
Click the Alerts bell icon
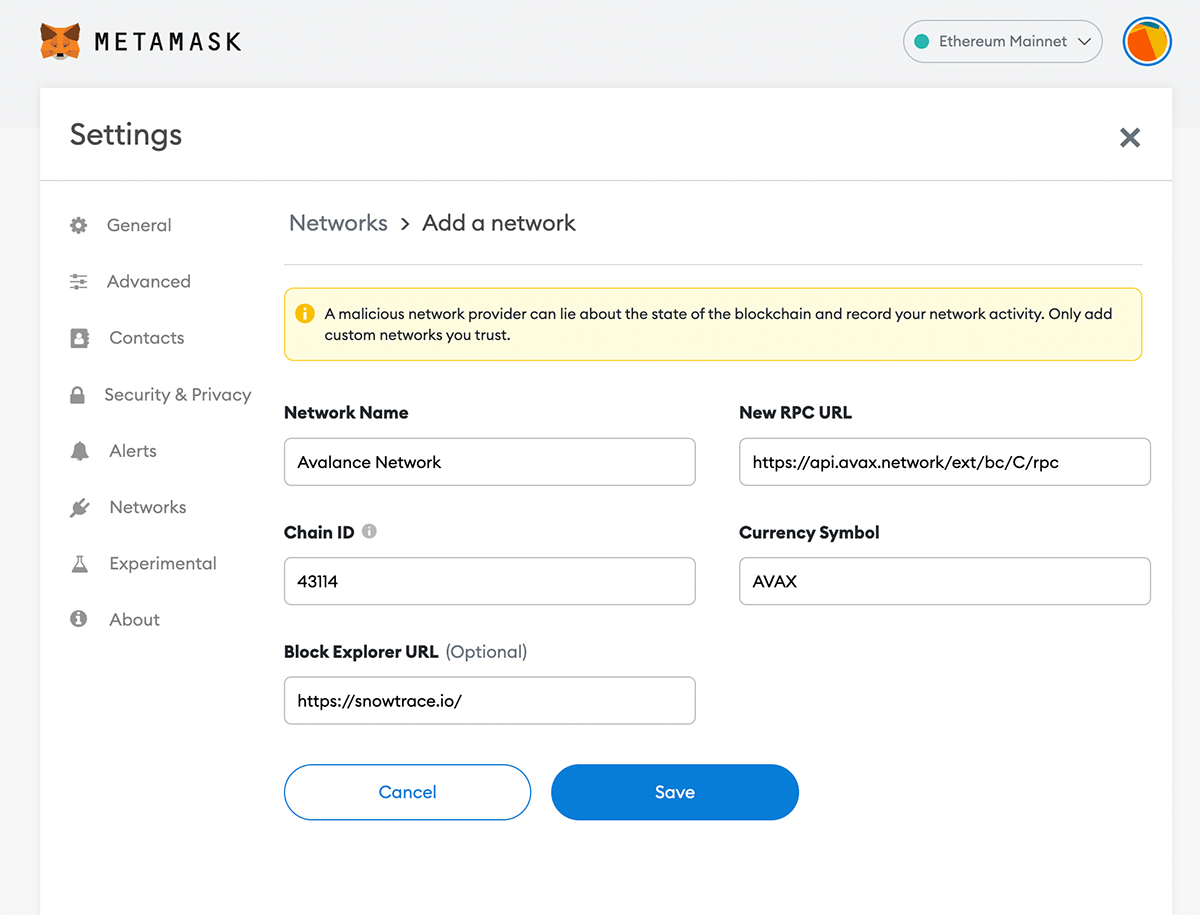(x=79, y=451)
